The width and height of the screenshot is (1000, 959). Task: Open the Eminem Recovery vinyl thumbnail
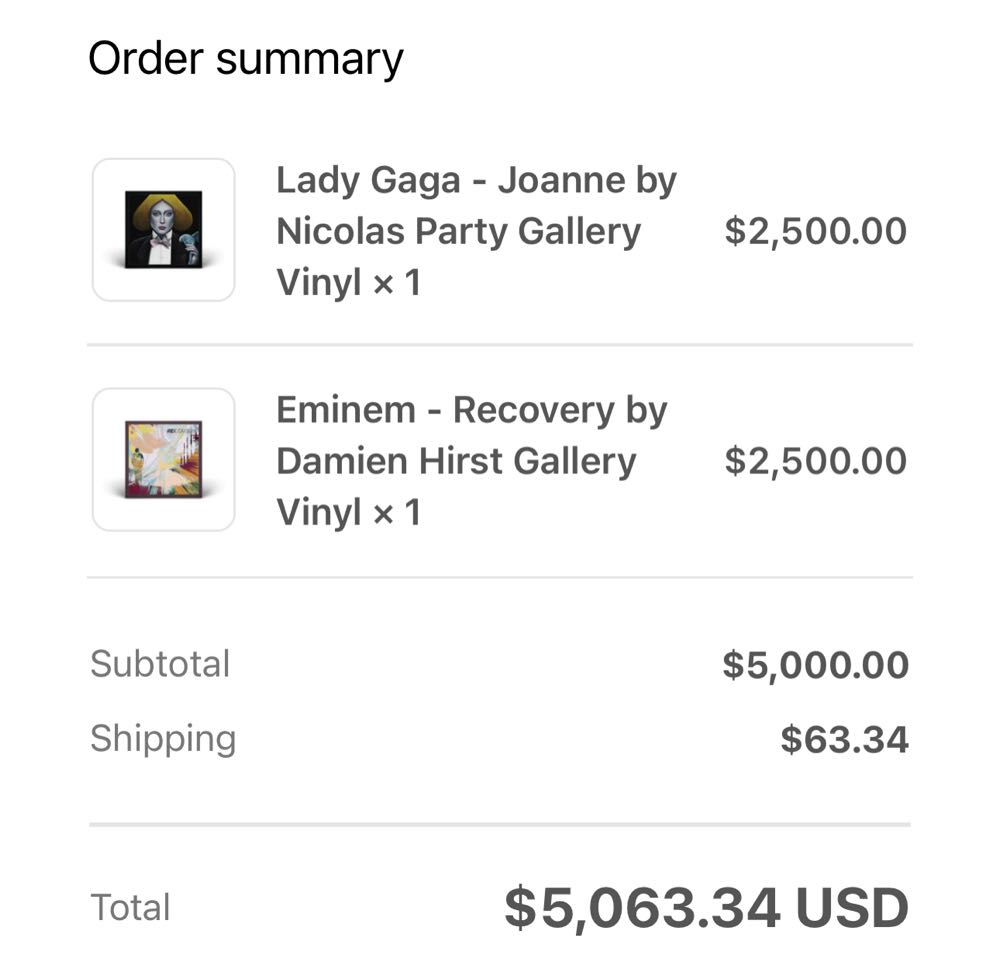tap(164, 459)
